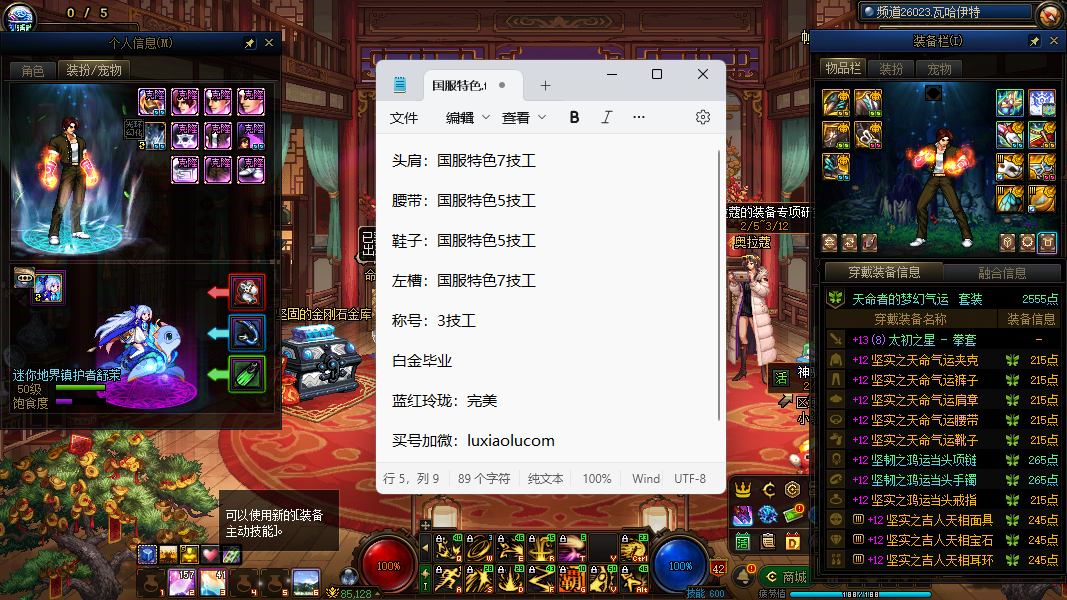Click the red pet equipment slot
Image resolution: width=1067 pixels, height=600 pixels.
pyautogui.click(x=247, y=292)
